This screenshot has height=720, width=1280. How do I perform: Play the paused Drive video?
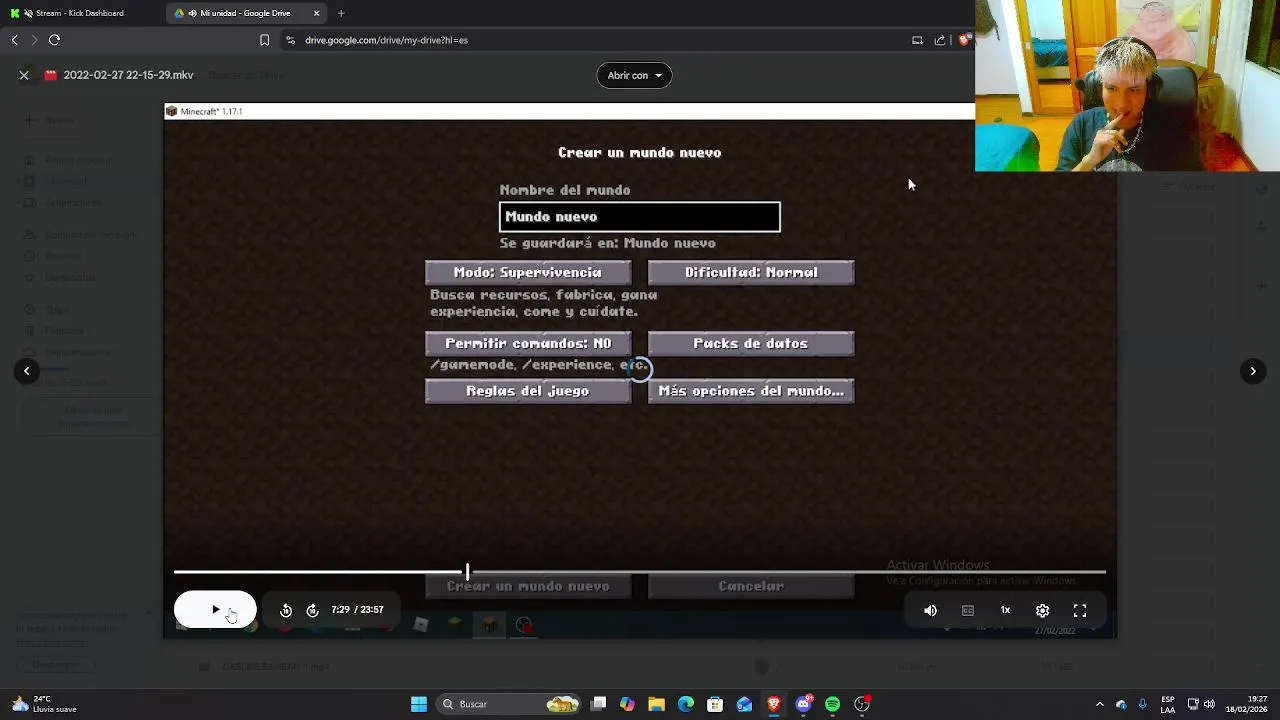[215, 610]
